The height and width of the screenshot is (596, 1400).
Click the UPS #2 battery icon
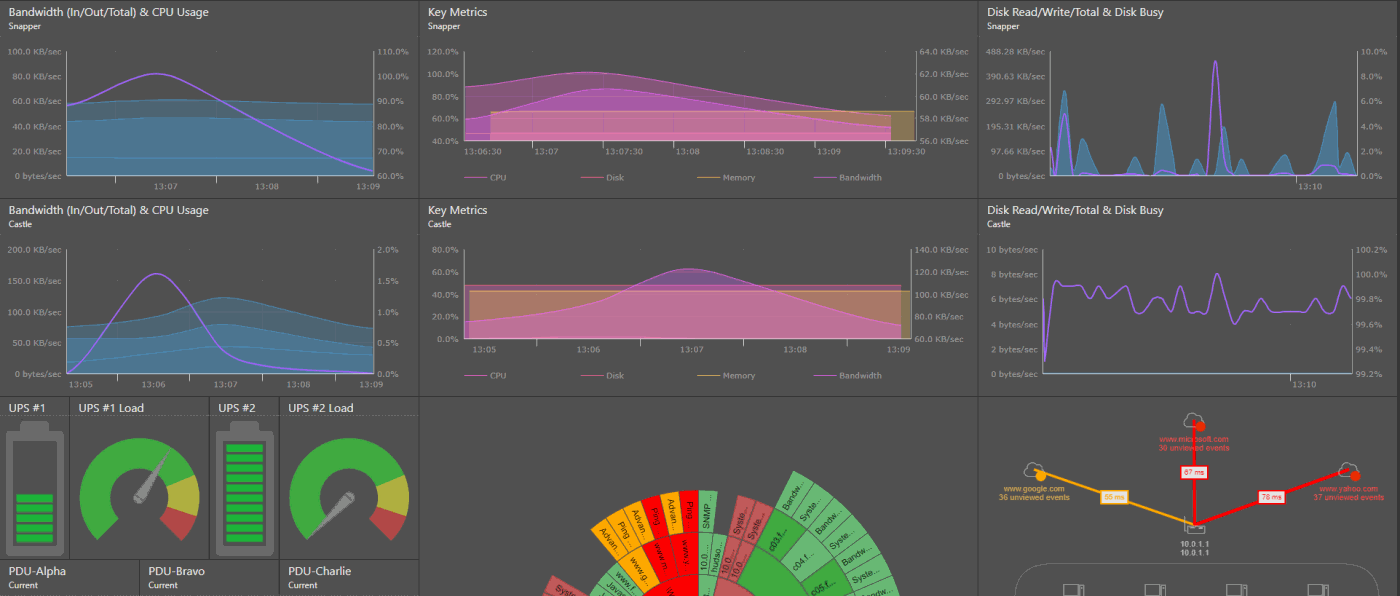pyautogui.click(x=245, y=488)
